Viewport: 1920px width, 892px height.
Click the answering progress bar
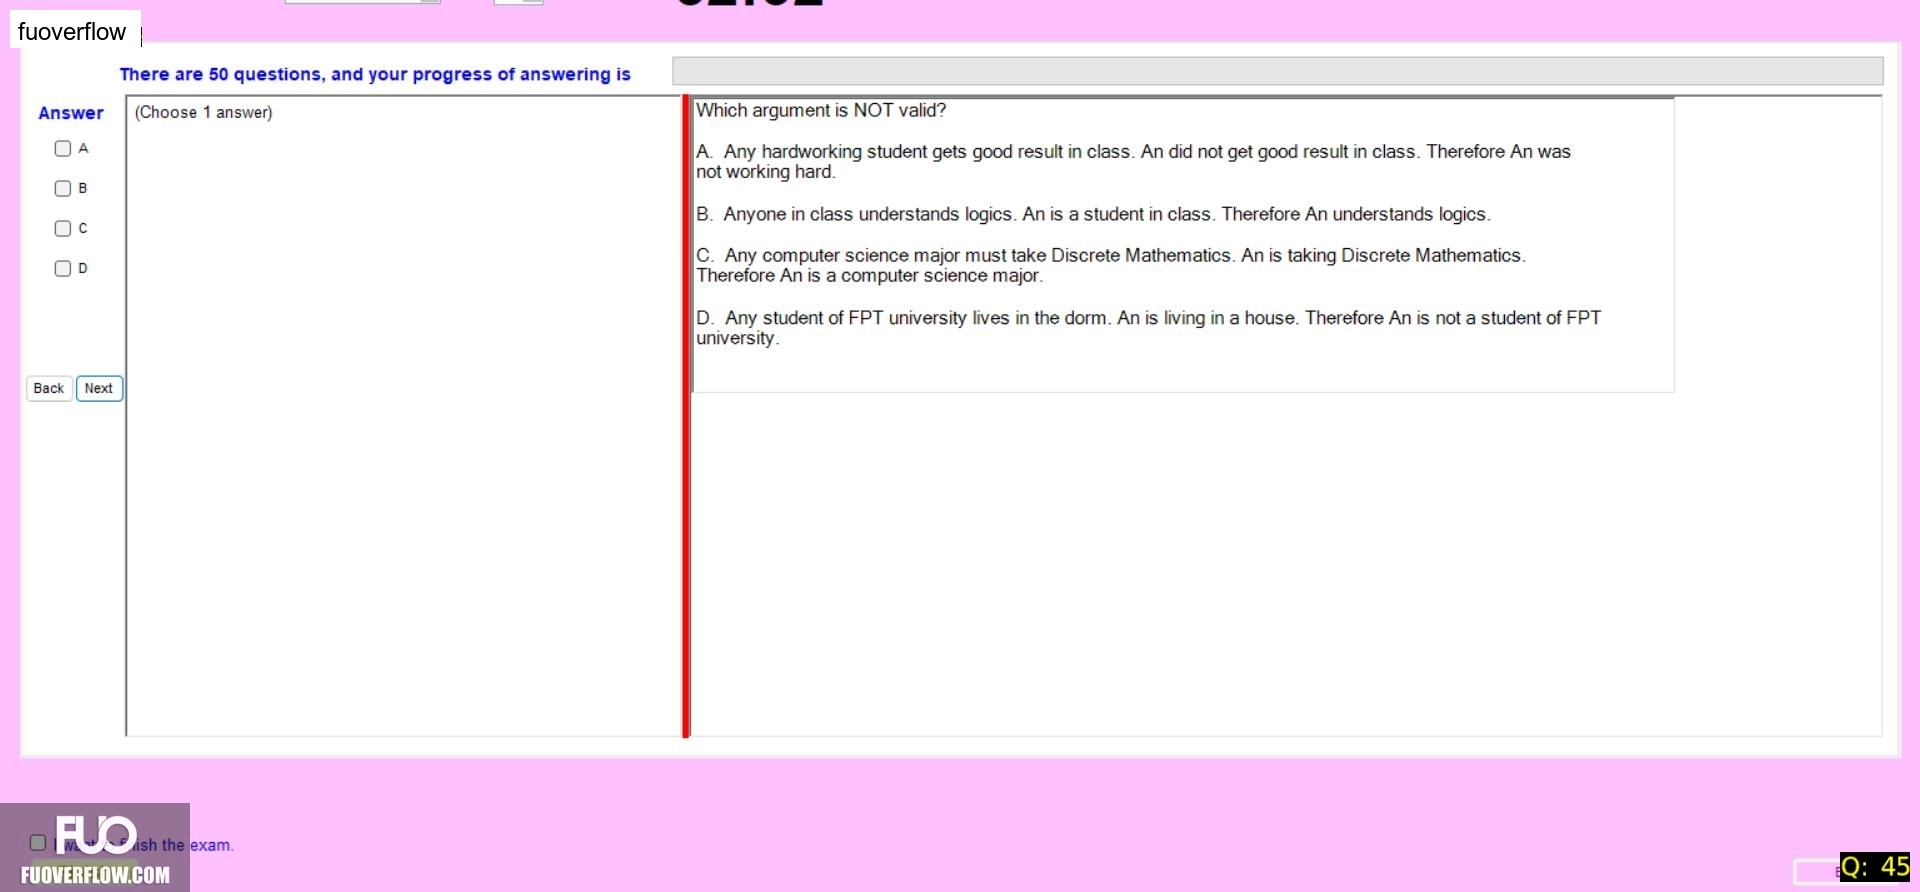coord(1277,71)
